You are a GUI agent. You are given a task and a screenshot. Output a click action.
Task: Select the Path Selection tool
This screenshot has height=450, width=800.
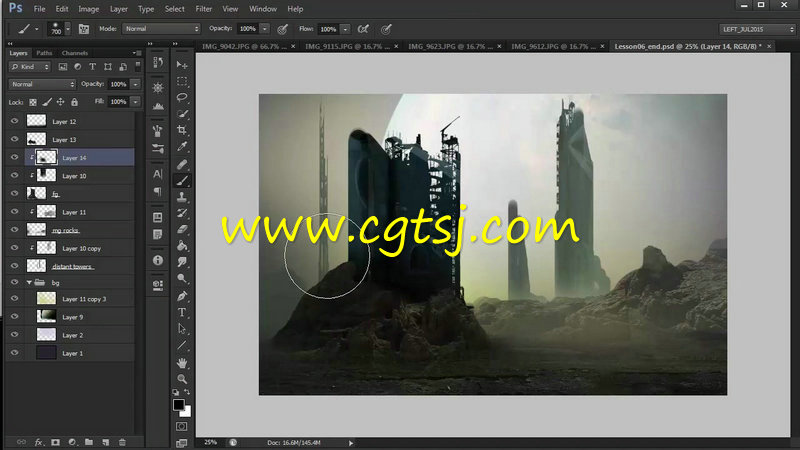182,329
